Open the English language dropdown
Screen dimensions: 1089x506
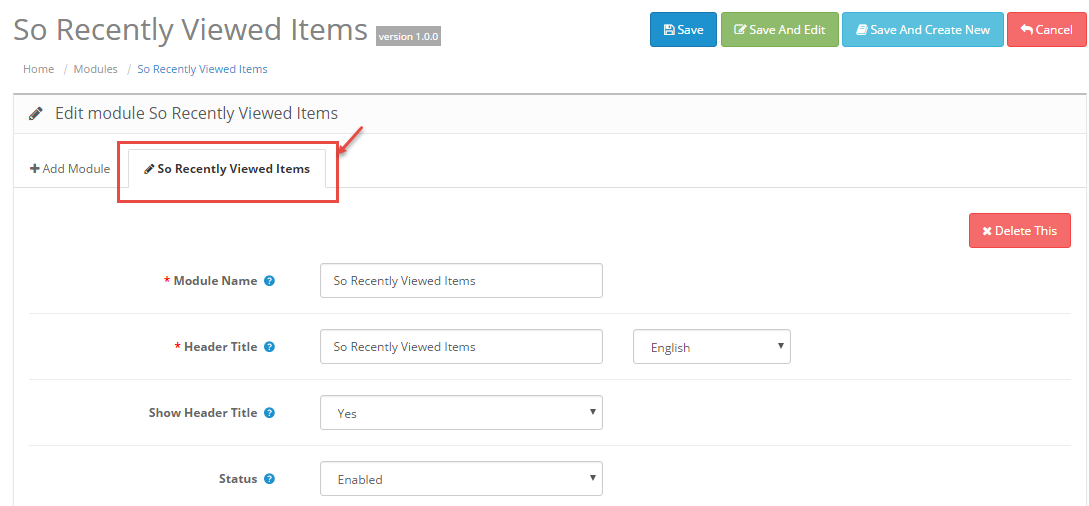tap(712, 348)
